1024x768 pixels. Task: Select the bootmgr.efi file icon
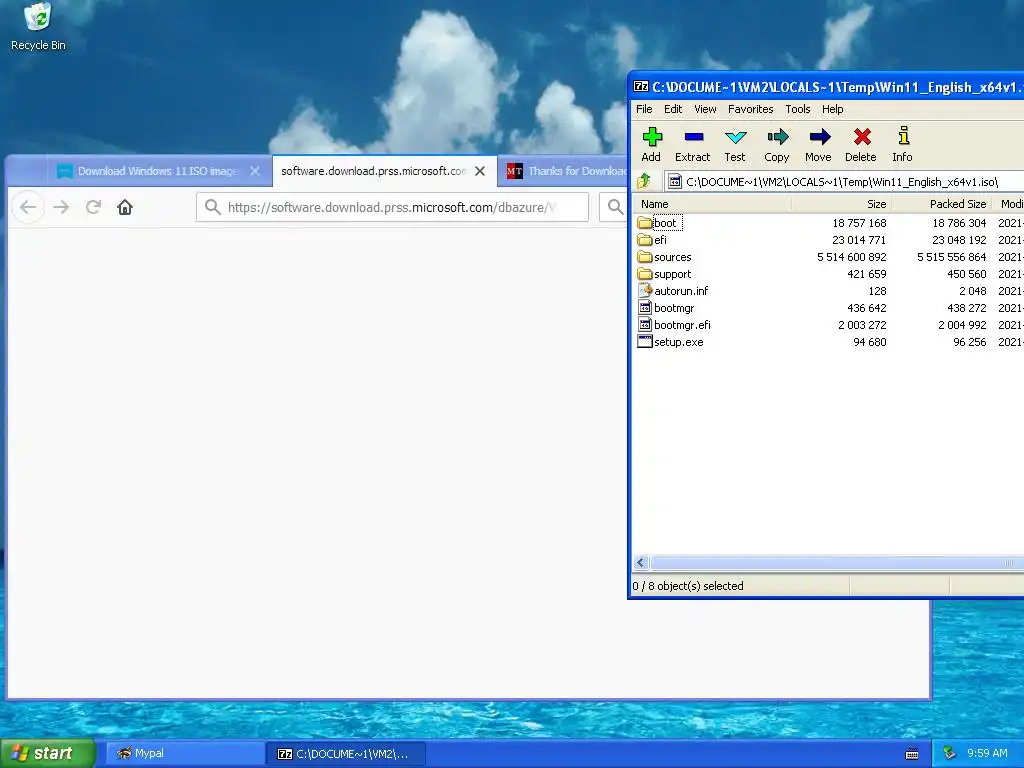click(x=645, y=325)
